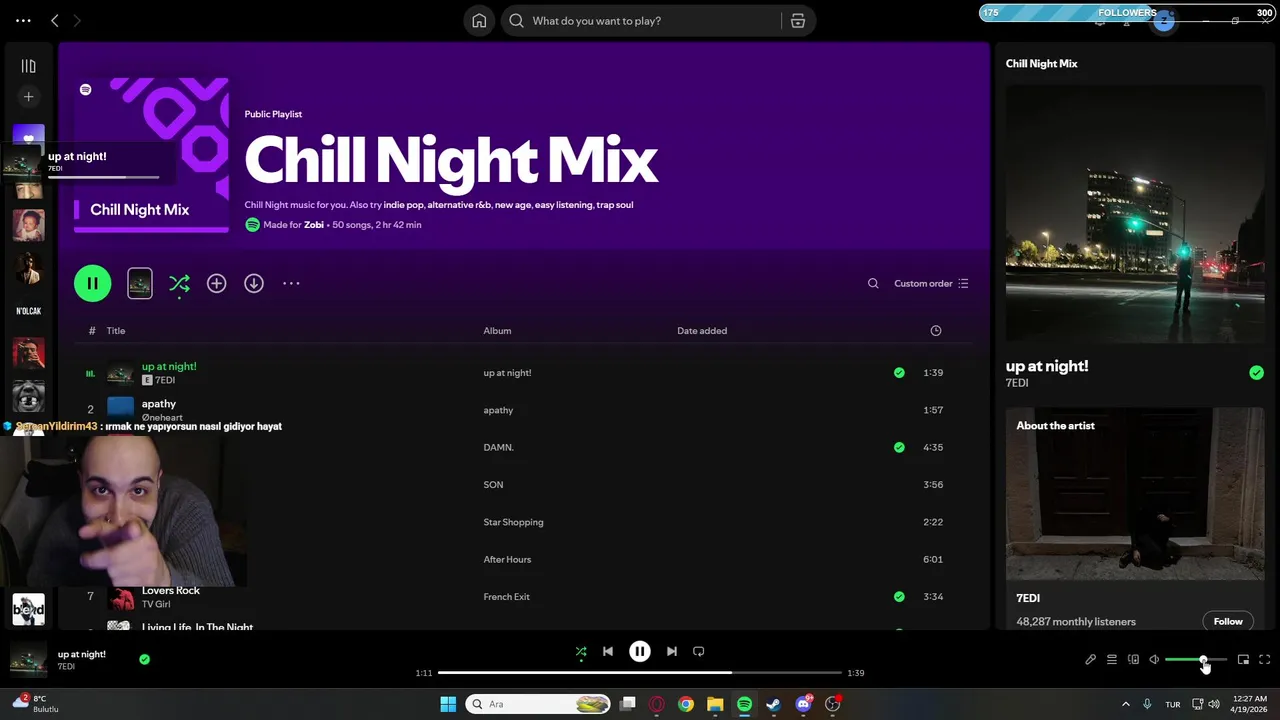Viewport: 1280px width, 720px height.
Task: Open N'OLCAK item in library sidebar
Action: (29, 311)
